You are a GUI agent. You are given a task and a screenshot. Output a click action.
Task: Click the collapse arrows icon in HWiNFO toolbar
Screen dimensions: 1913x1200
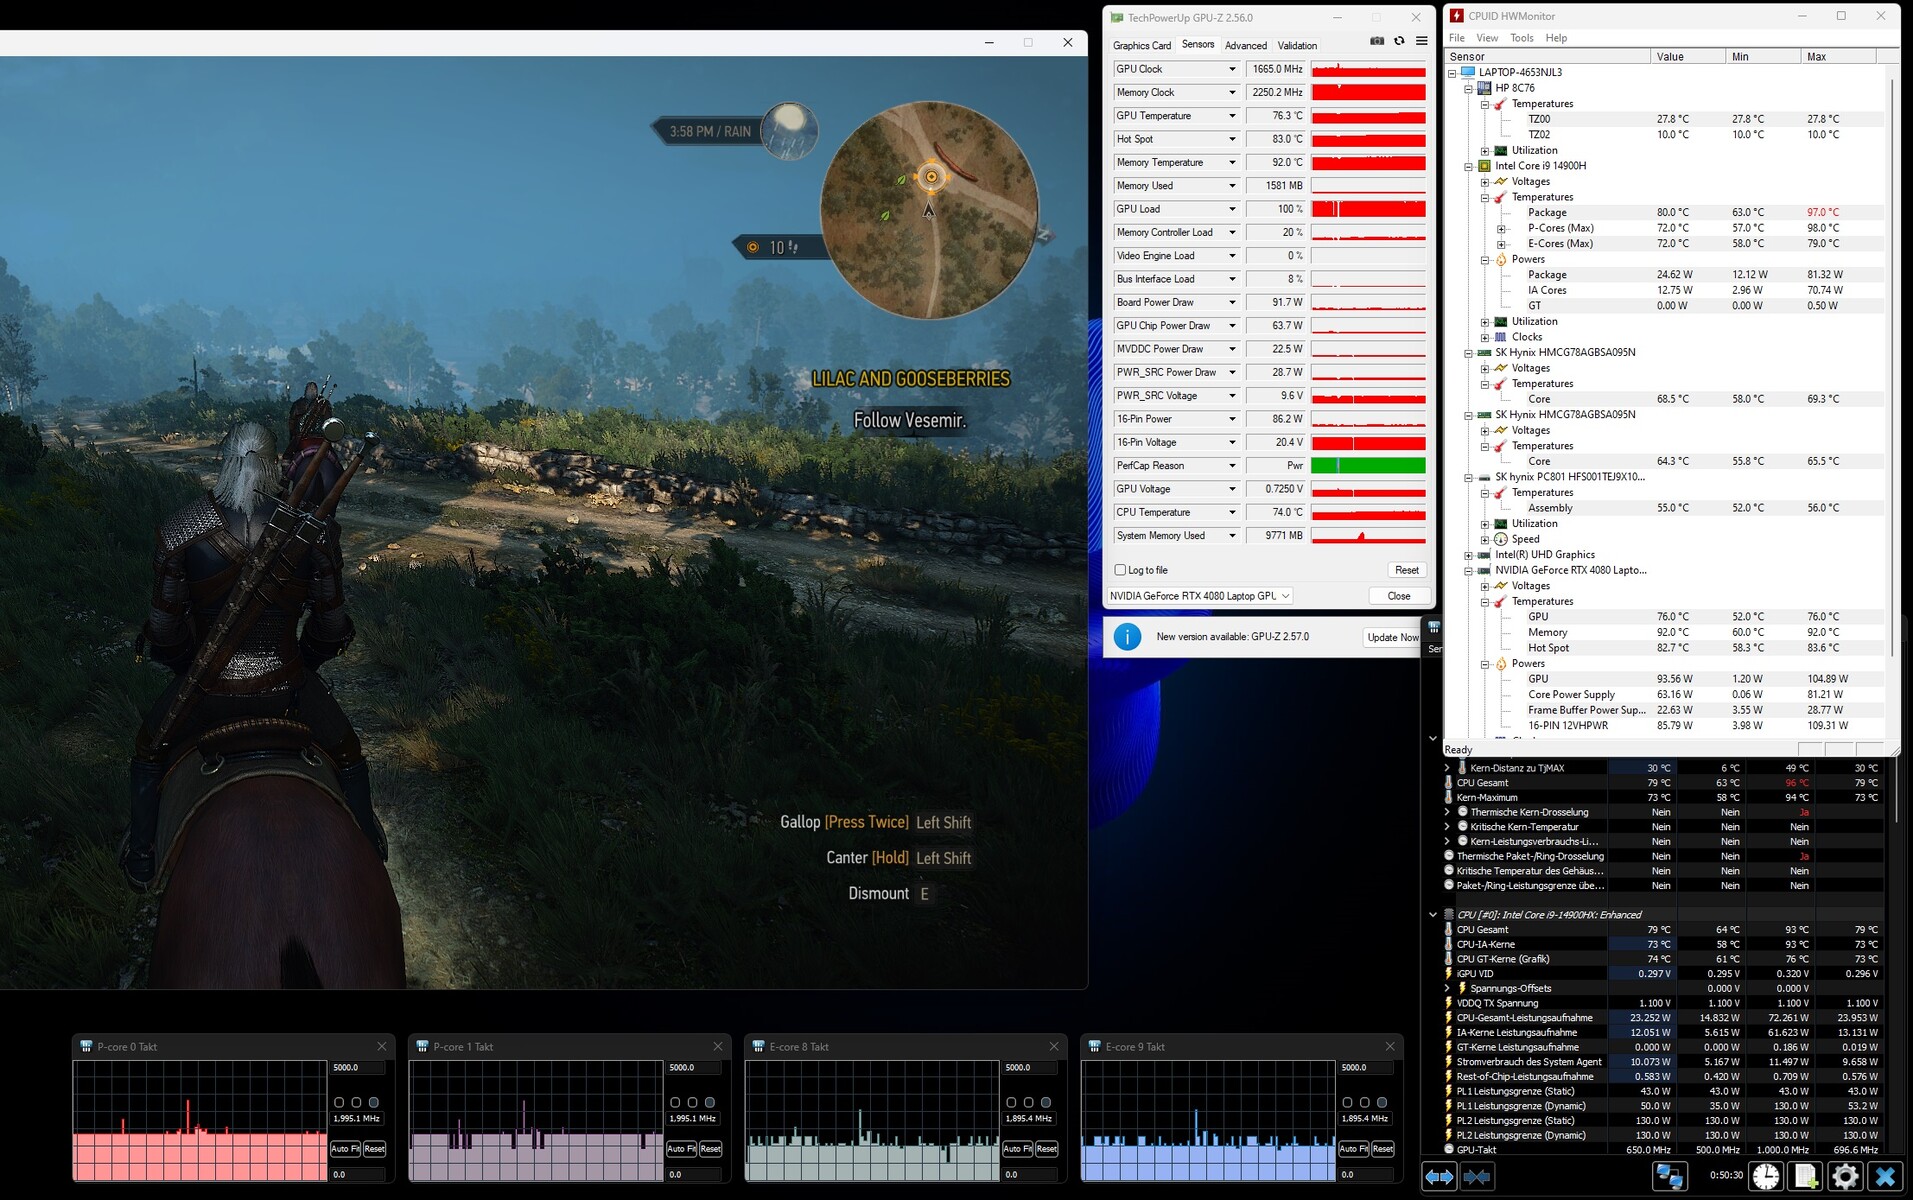tap(1477, 1177)
